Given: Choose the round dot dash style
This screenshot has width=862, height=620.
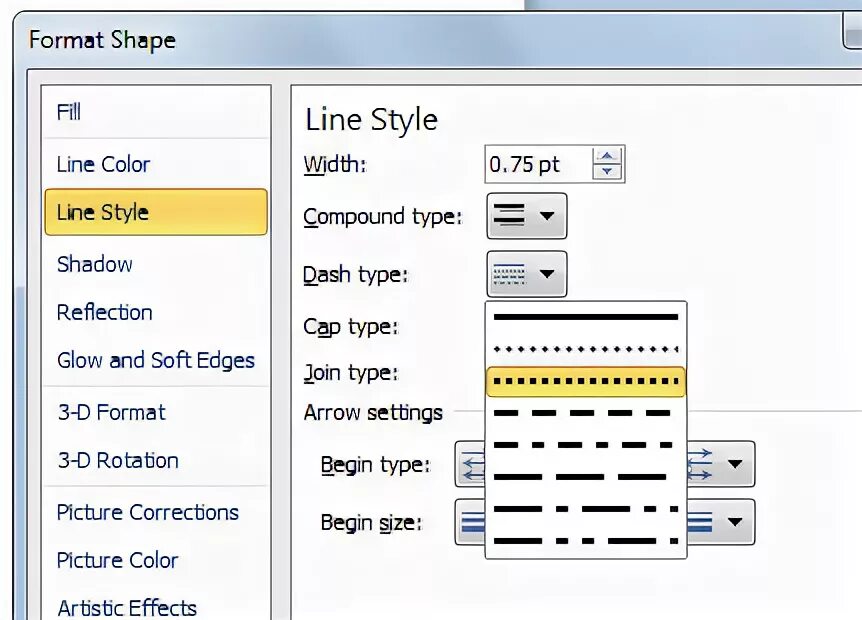Looking at the screenshot, I should point(585,349).
